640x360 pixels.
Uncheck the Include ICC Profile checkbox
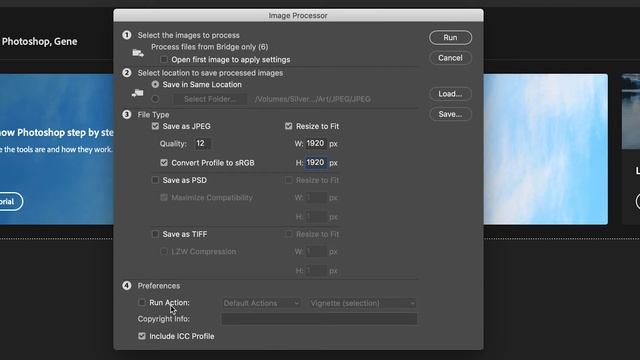142,336
